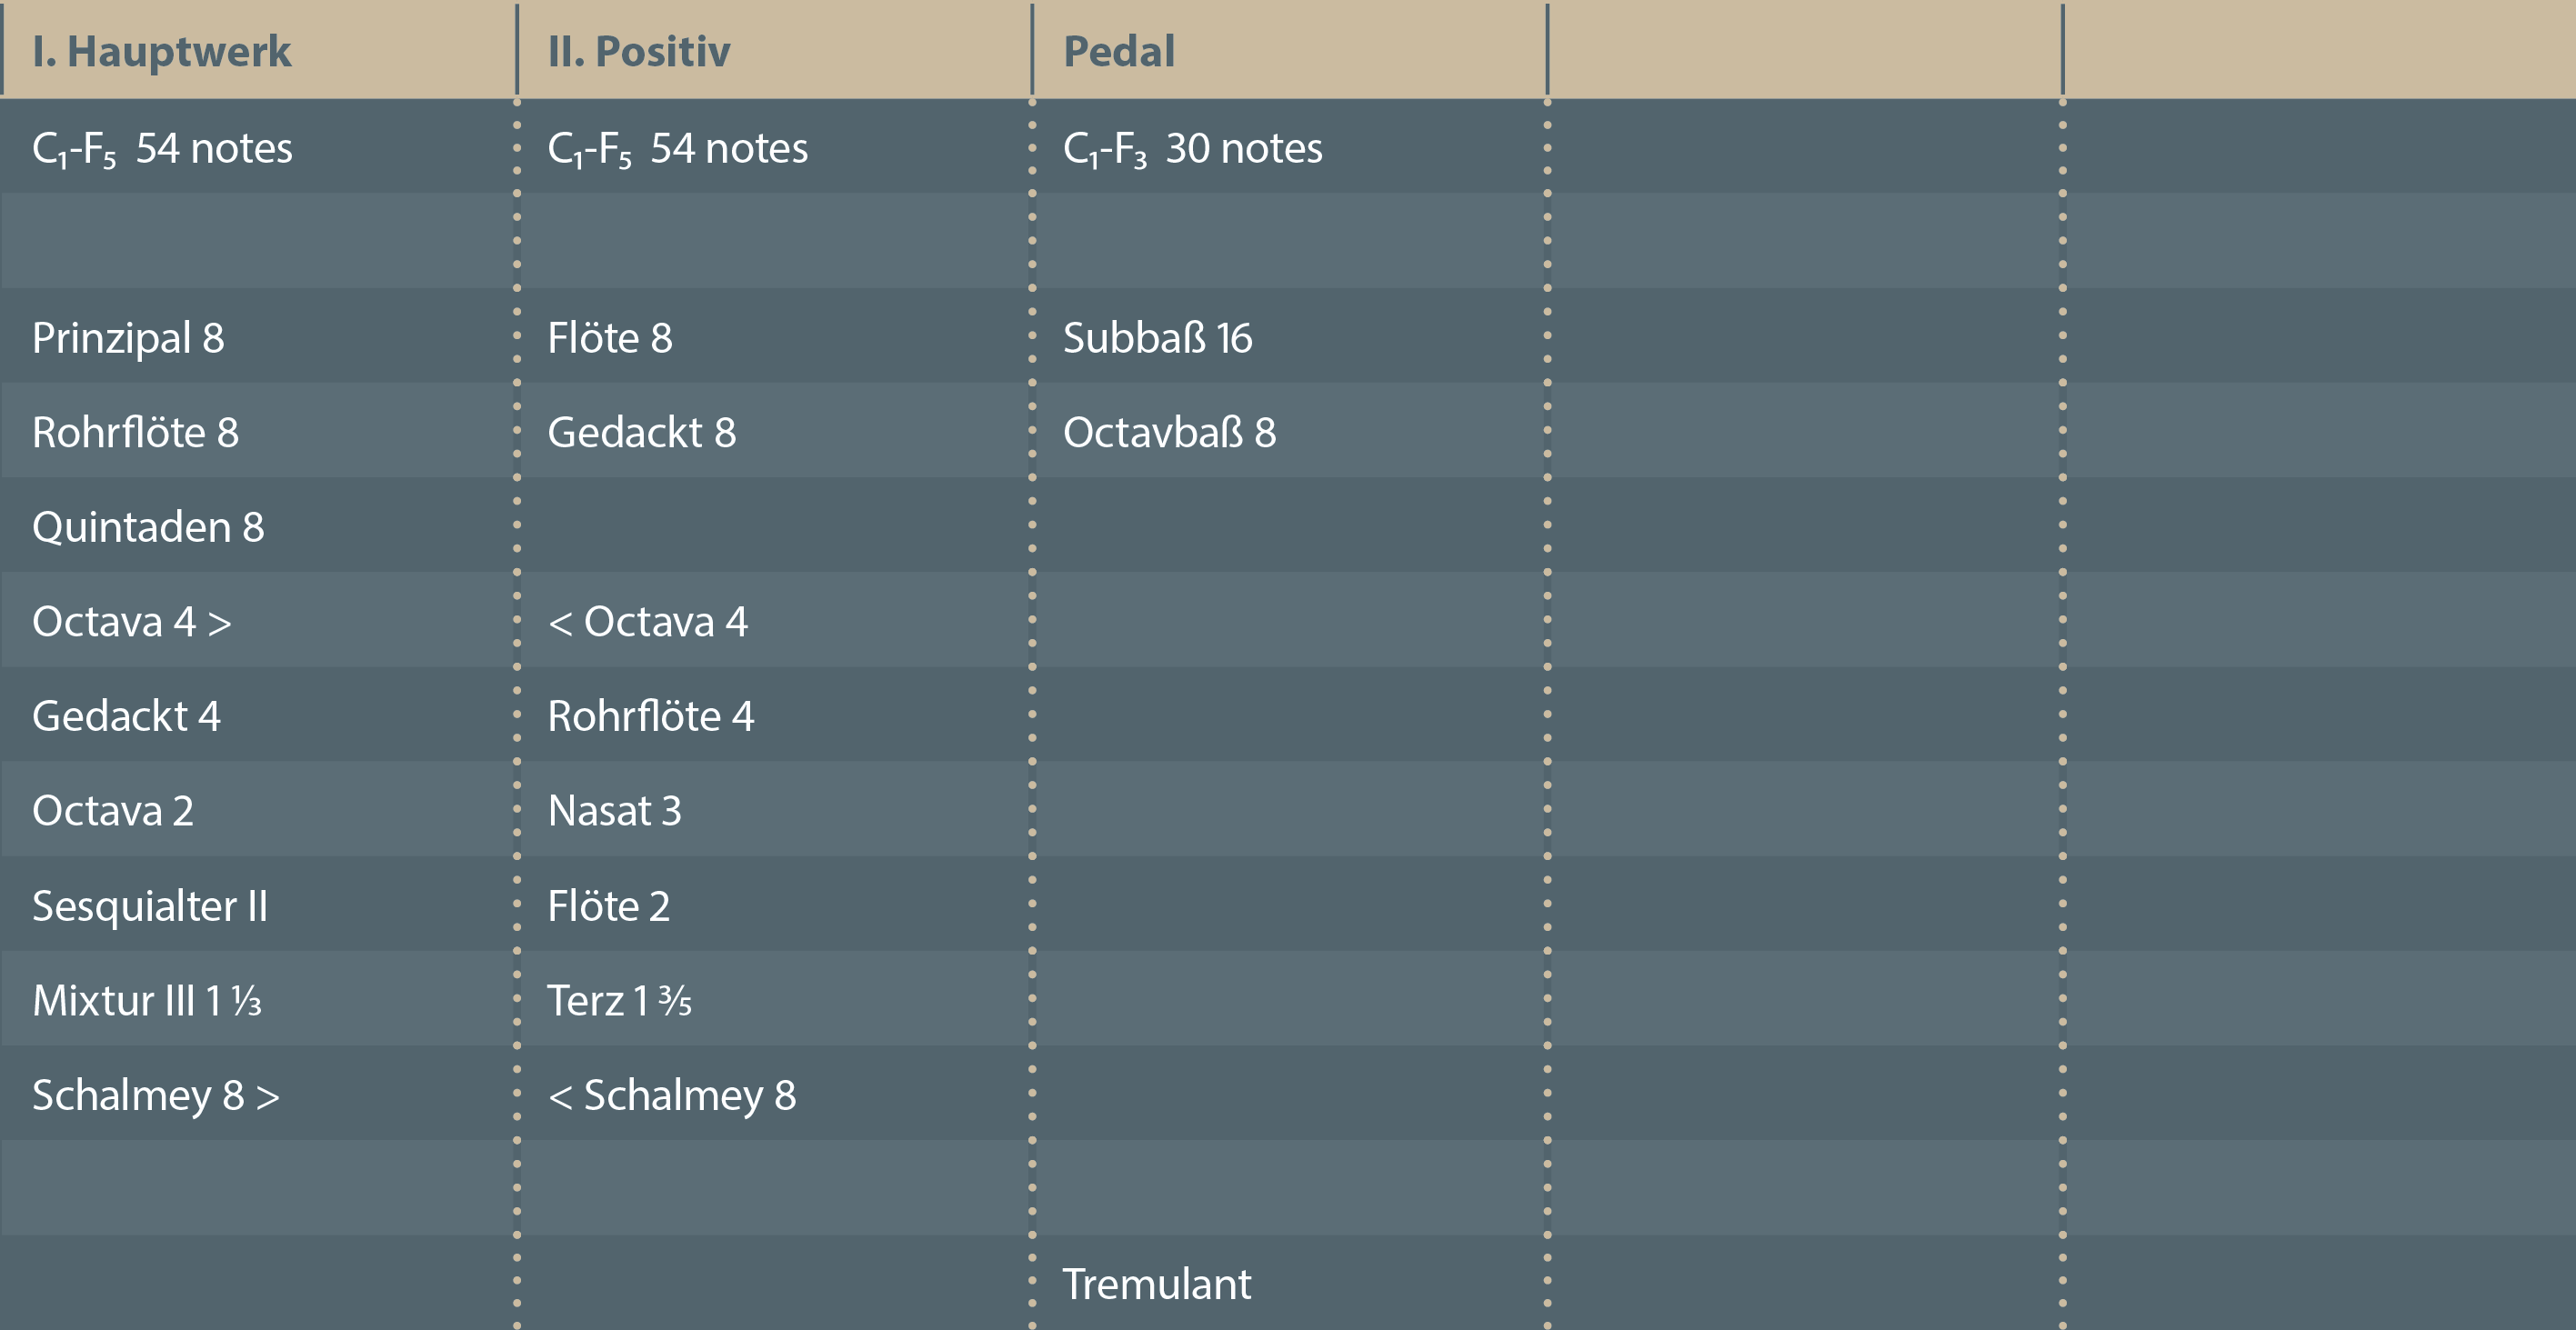Click Octava 4 in the Hauptwerk column
Screen dimensions: 2576x1330
(x=131, y=622)
